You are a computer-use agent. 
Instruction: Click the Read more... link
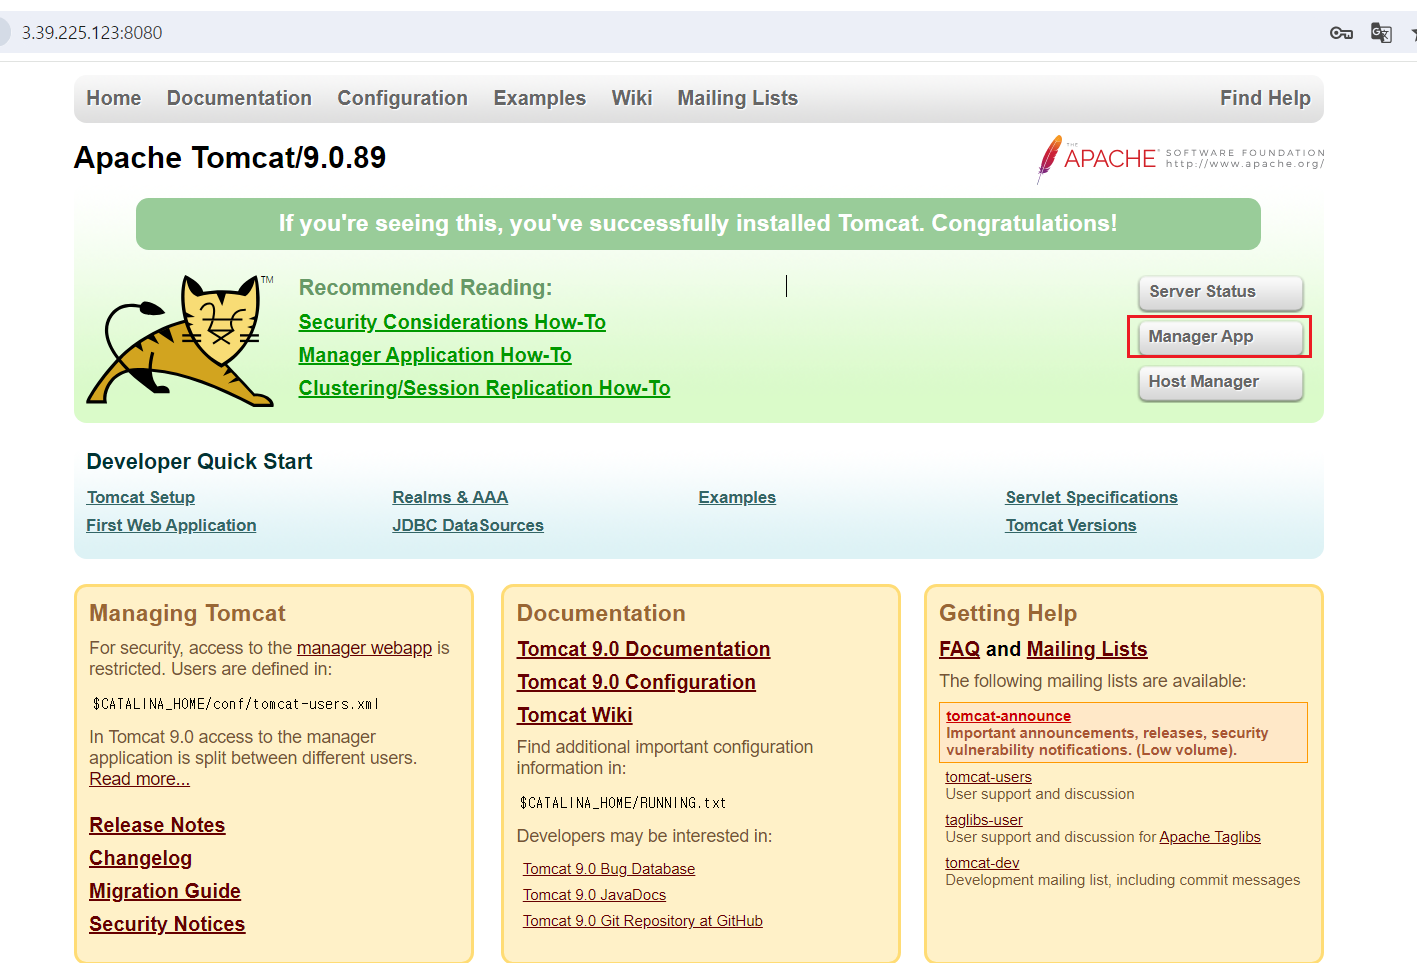139,779
